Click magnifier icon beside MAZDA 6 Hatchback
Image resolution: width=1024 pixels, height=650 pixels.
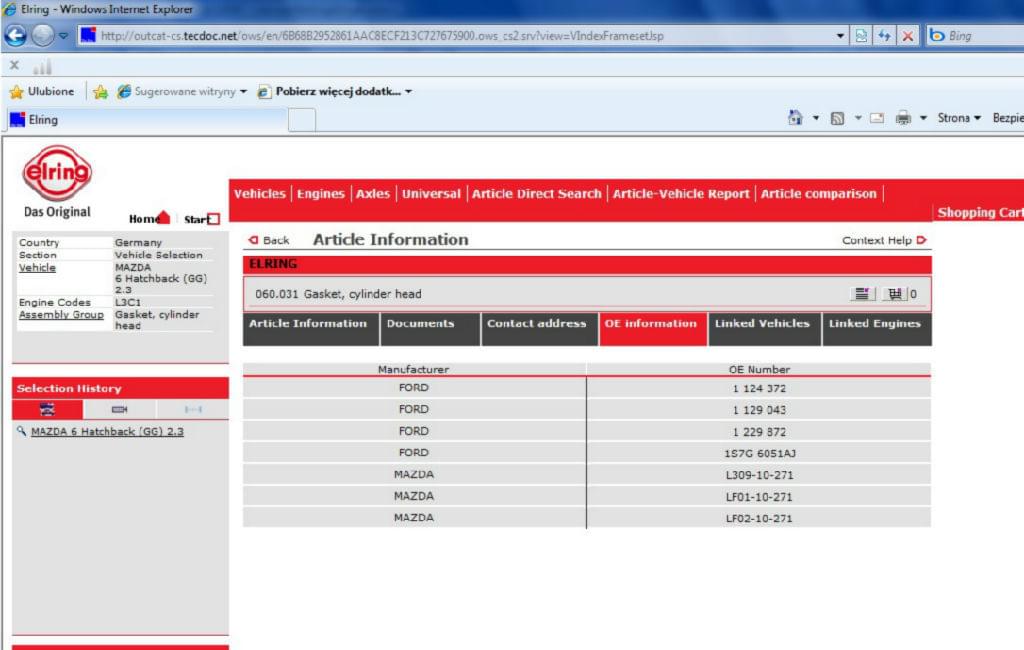point(22,431)
